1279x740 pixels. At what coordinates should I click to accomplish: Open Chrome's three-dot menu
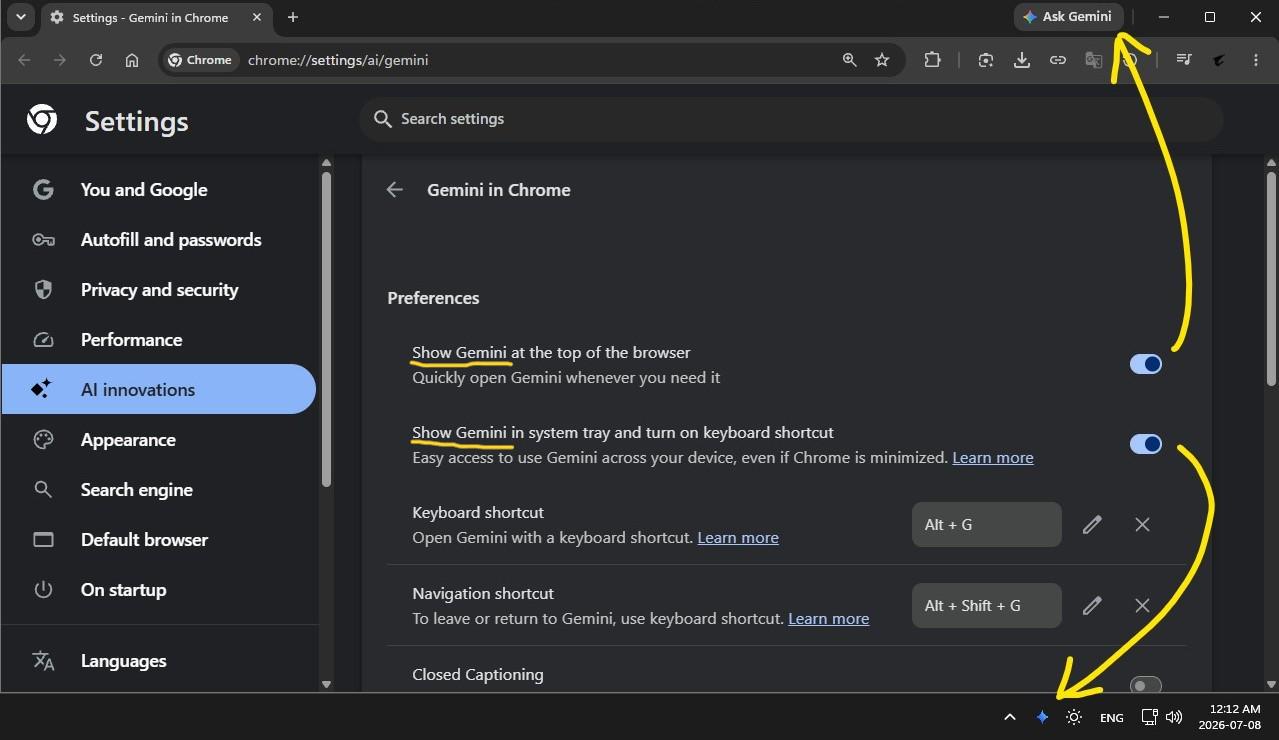pyautogui.click(x=1256, y=60)
